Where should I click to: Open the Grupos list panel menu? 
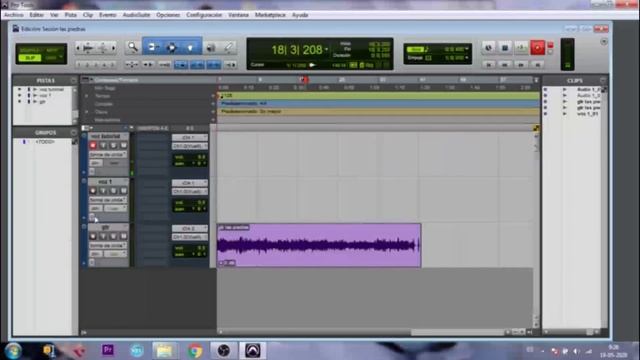tap(73, 133)
